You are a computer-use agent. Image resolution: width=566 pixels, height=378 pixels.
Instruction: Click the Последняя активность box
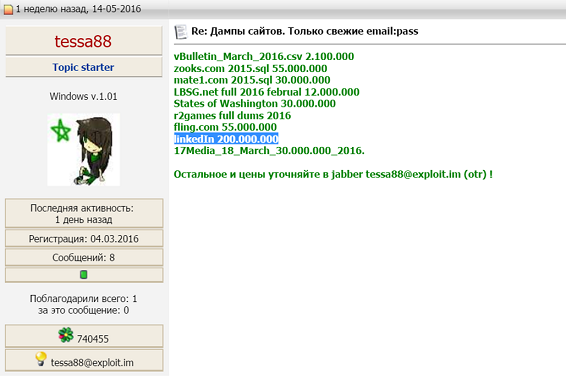click(84, 213)
